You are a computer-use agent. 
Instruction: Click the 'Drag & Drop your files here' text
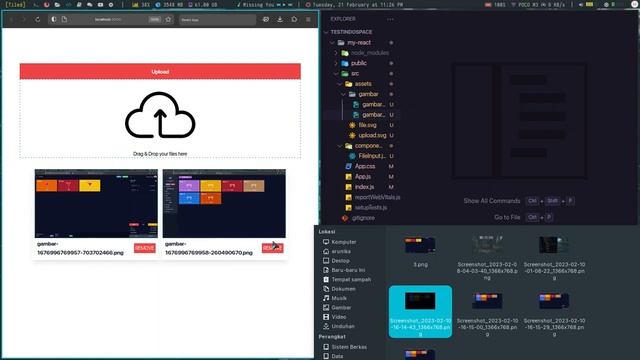pyautogui.click(x=160, y=154)
